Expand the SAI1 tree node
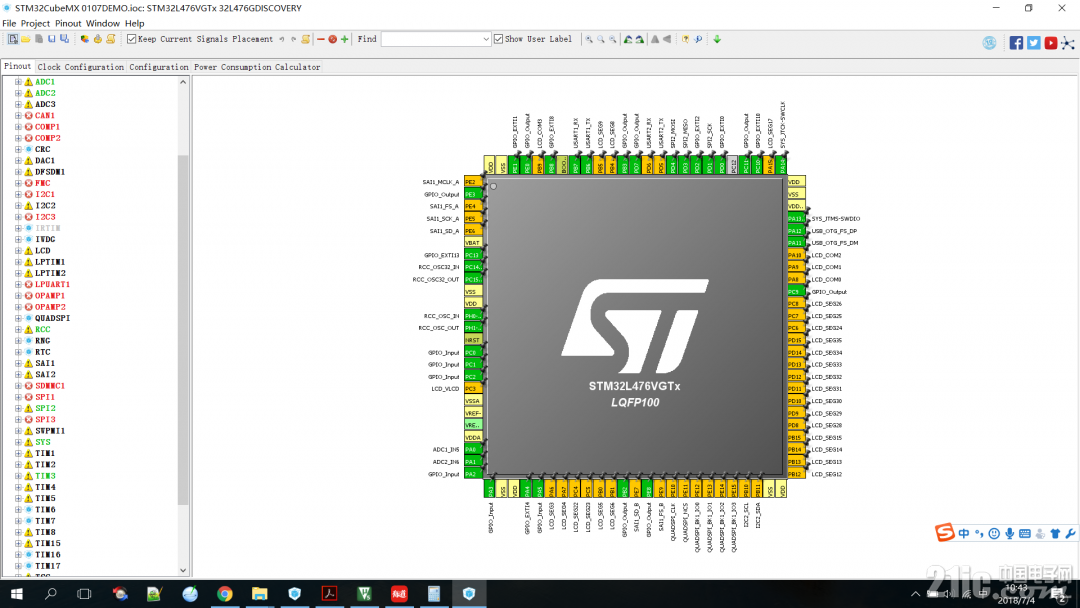 [x=18, y=364]
